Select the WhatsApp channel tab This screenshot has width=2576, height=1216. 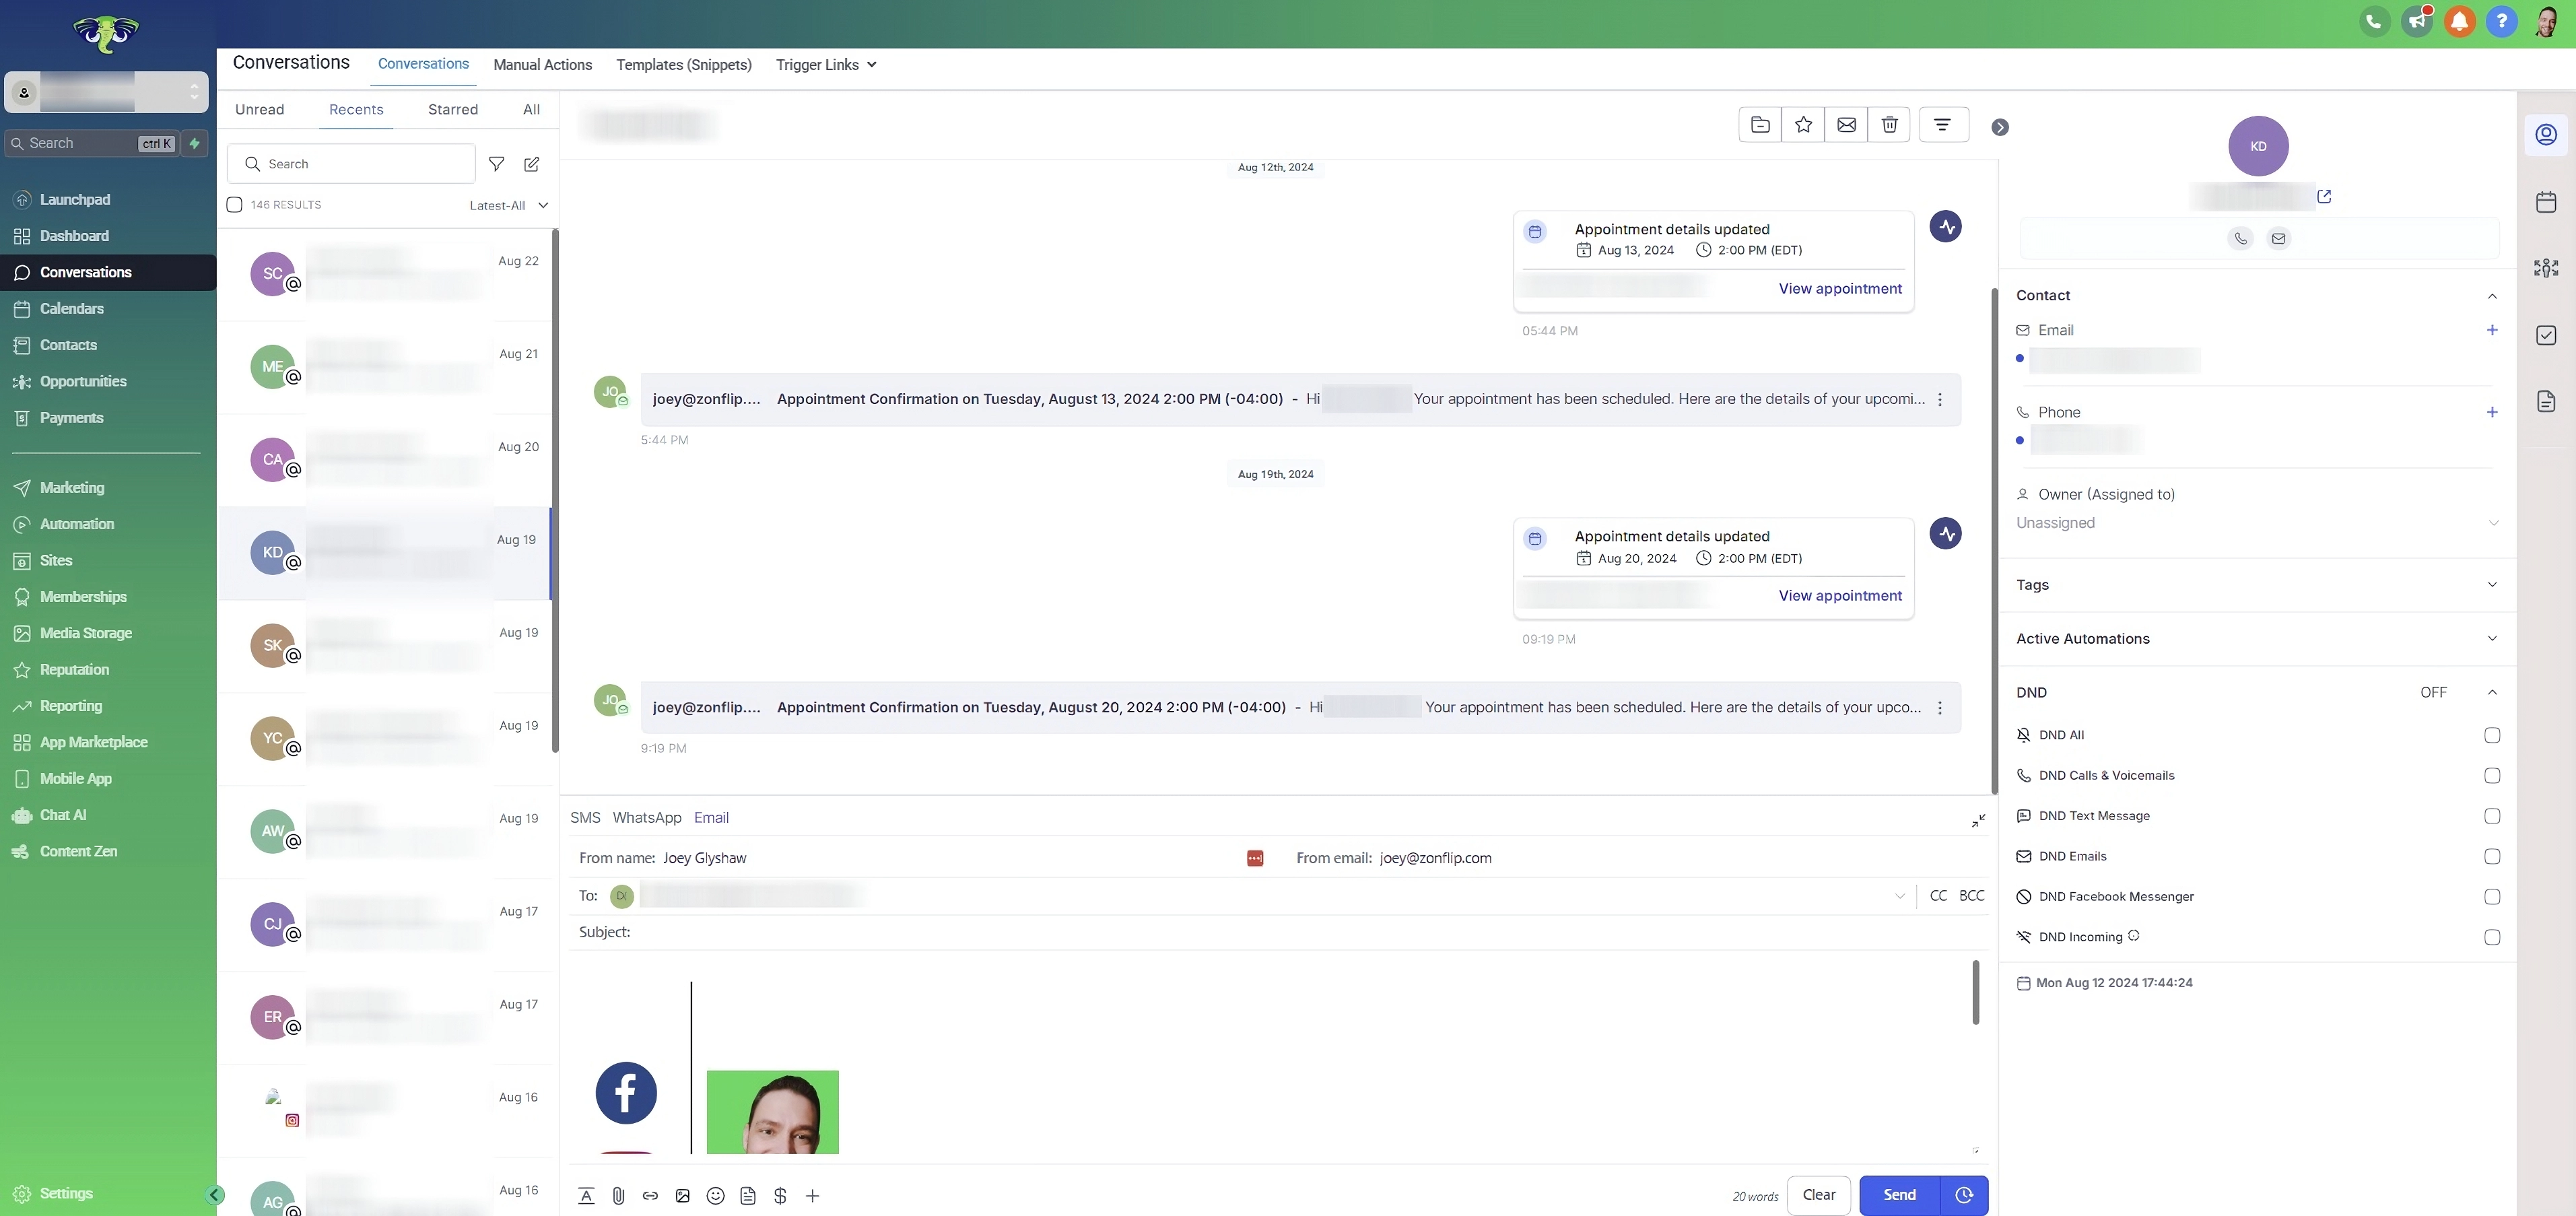(647, 818)
